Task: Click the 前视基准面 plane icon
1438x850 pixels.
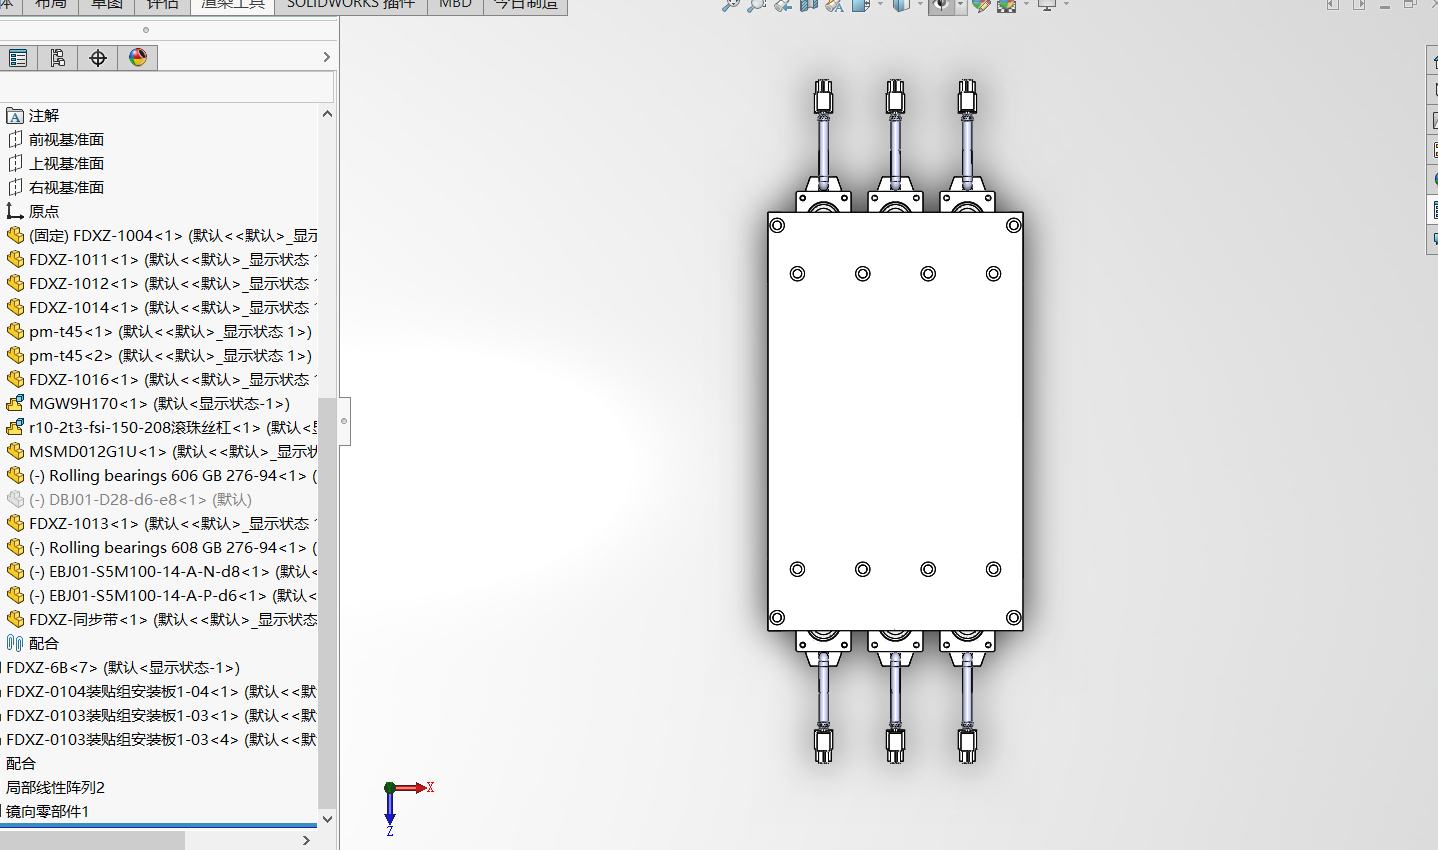Action: [x=15, y=140]
